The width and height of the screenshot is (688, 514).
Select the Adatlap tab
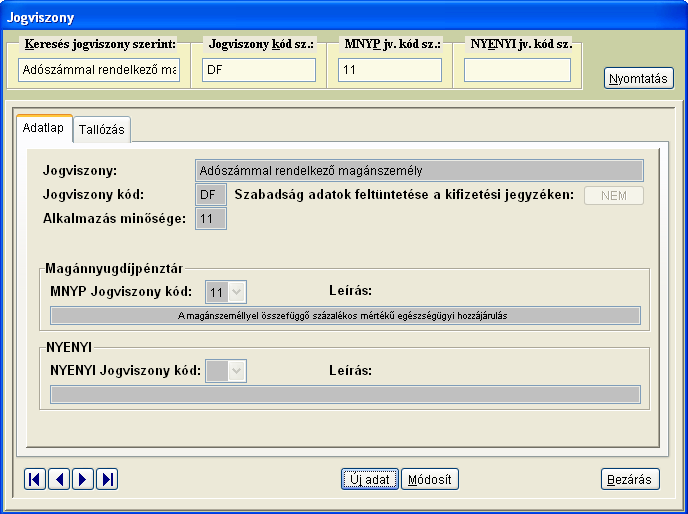pos(43,128)
